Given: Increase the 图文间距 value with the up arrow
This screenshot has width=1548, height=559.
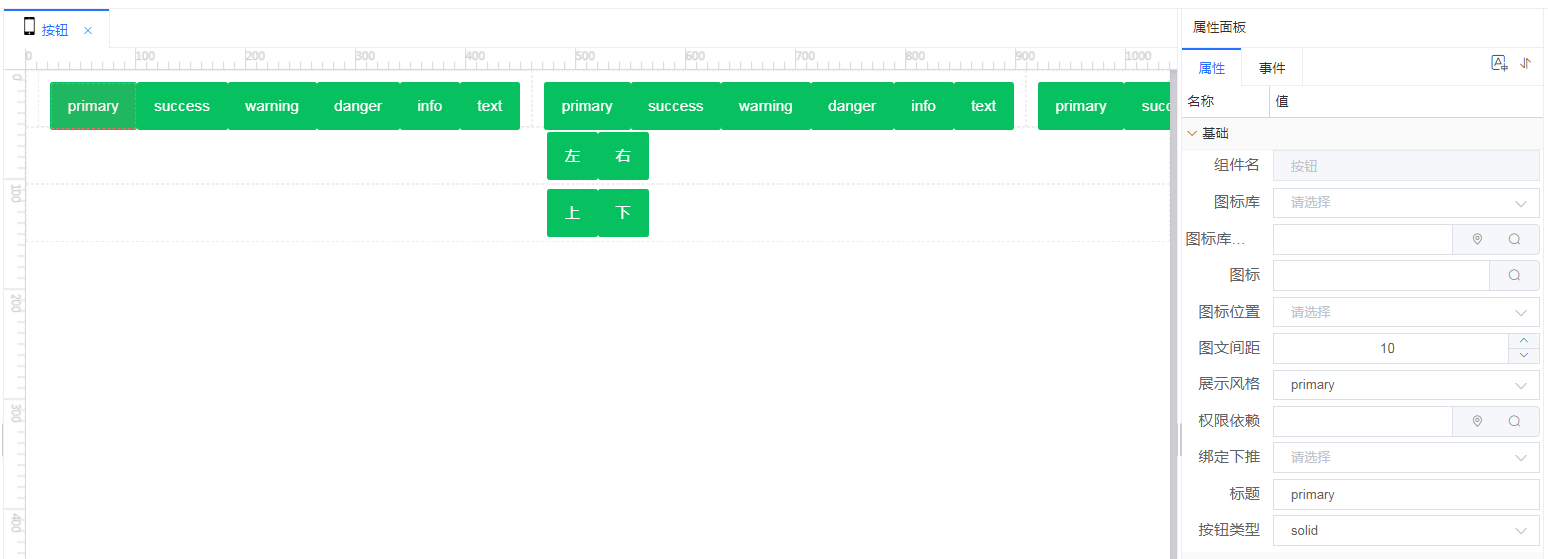Looking at the screenshot, I should pyautogui.click(x=1523, y=341).
